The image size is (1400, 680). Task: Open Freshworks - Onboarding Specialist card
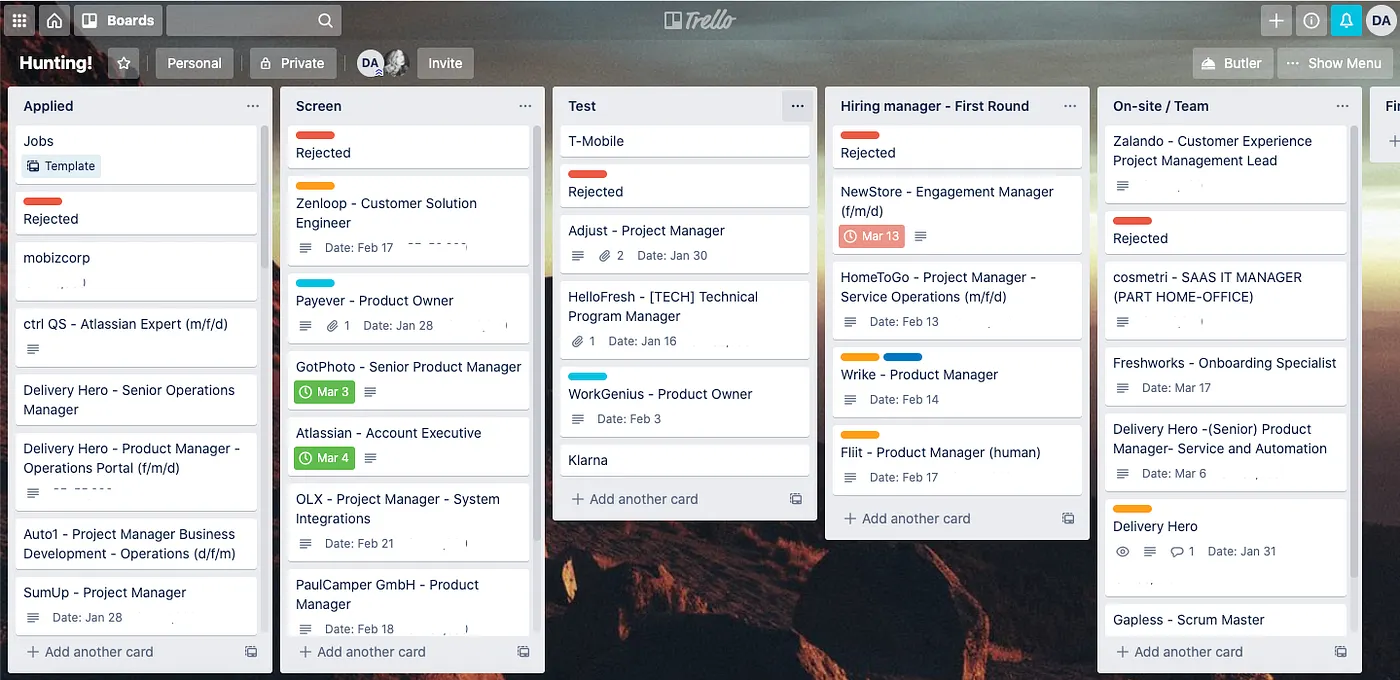tap(1226, 375)
